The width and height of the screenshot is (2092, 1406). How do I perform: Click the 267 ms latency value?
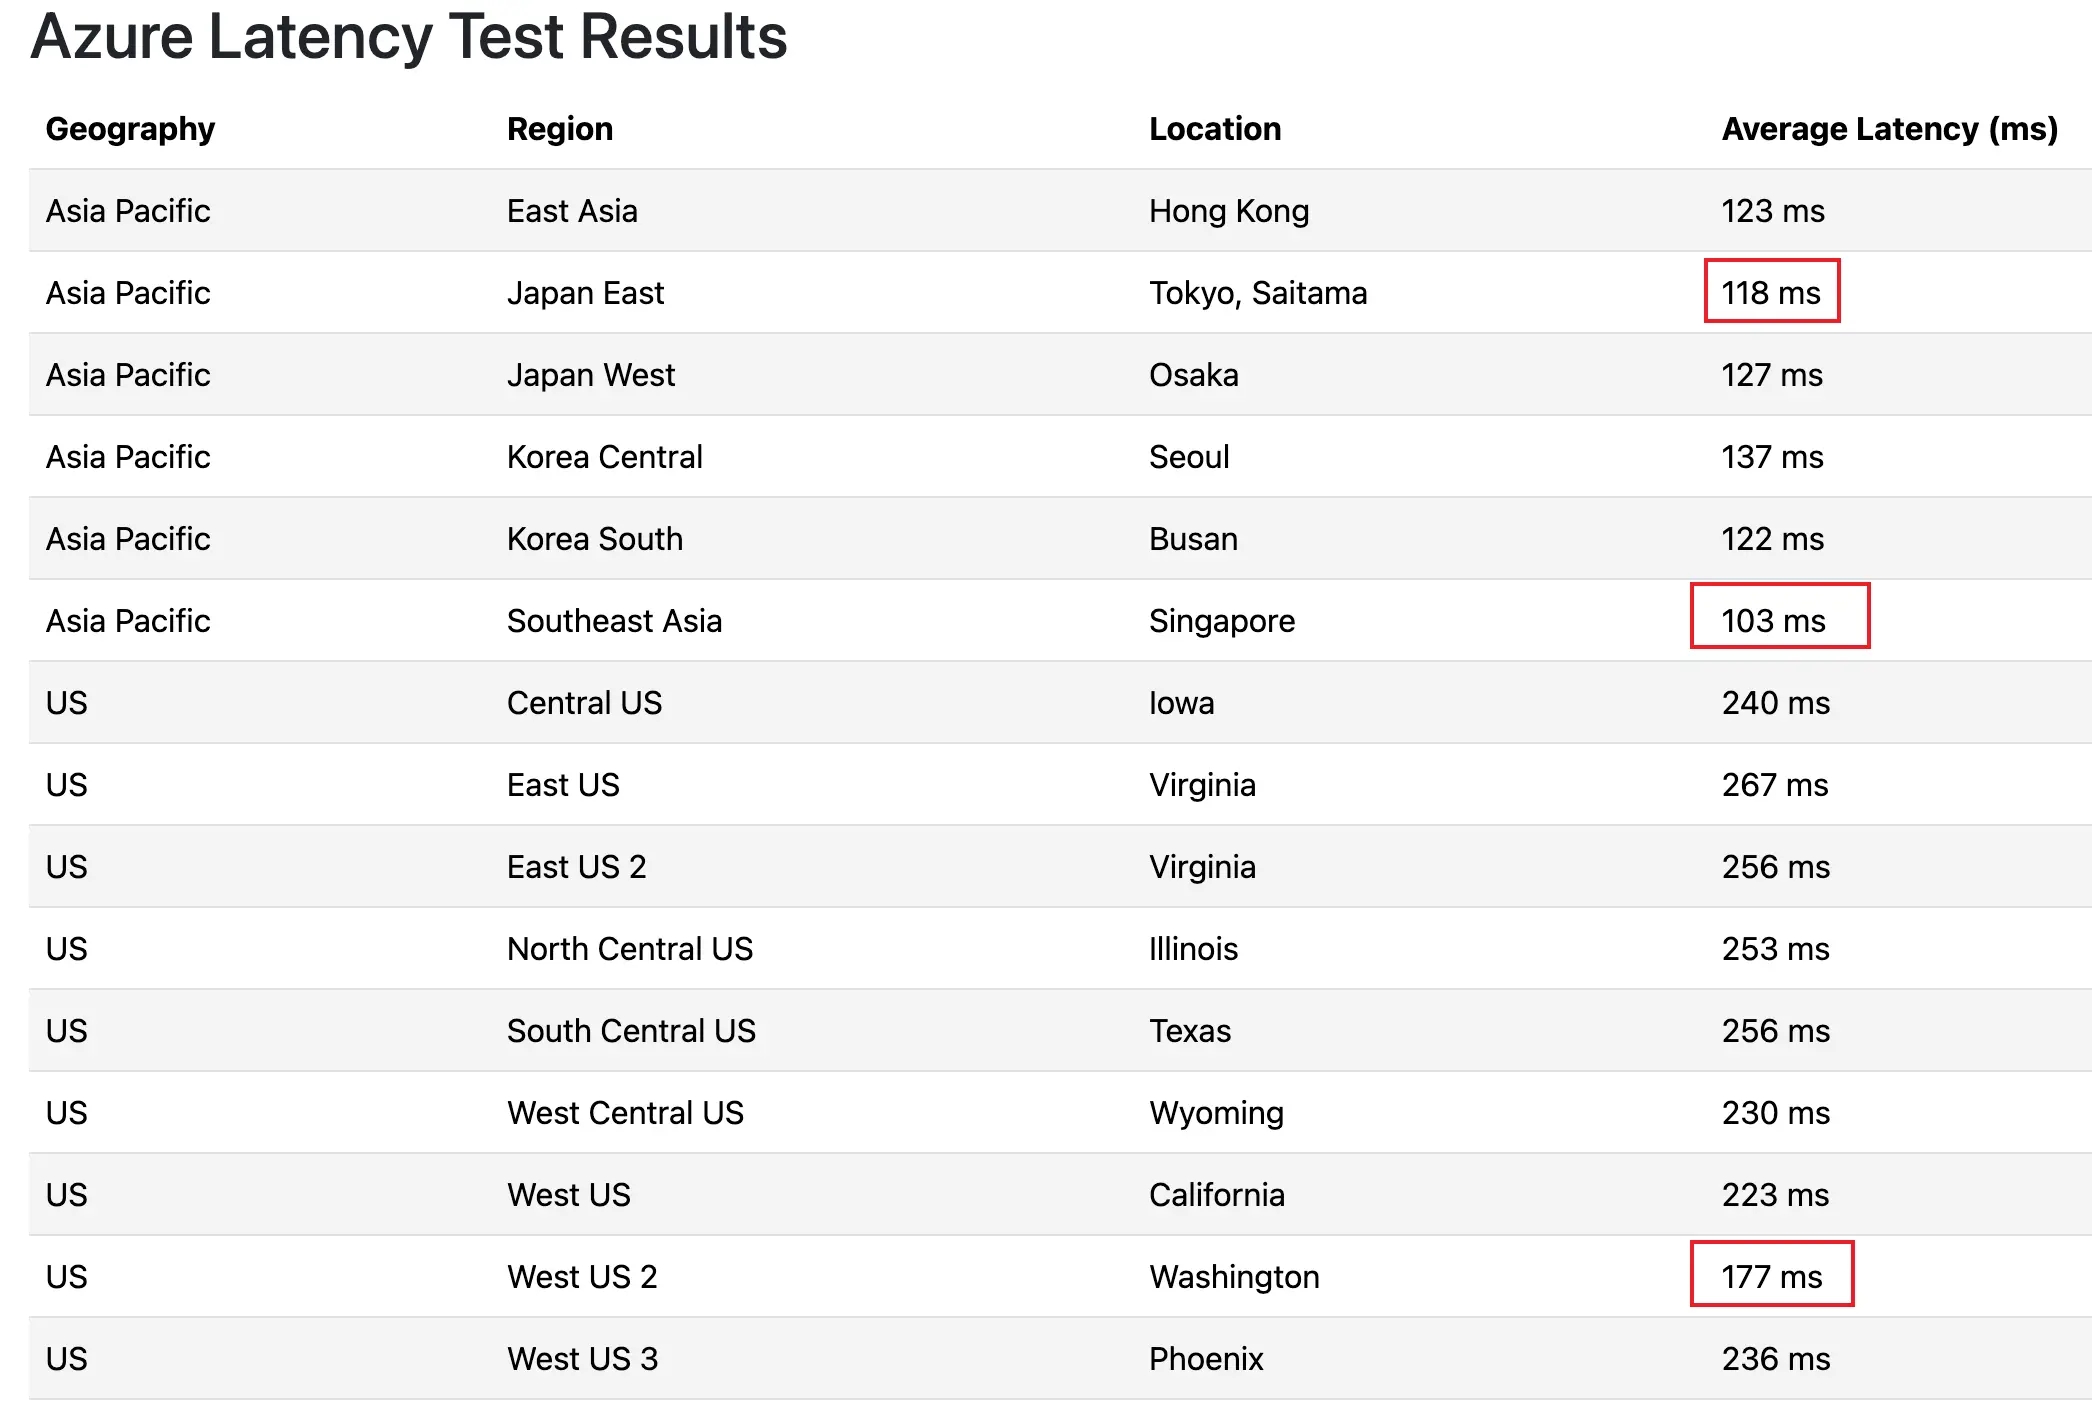1774,785
